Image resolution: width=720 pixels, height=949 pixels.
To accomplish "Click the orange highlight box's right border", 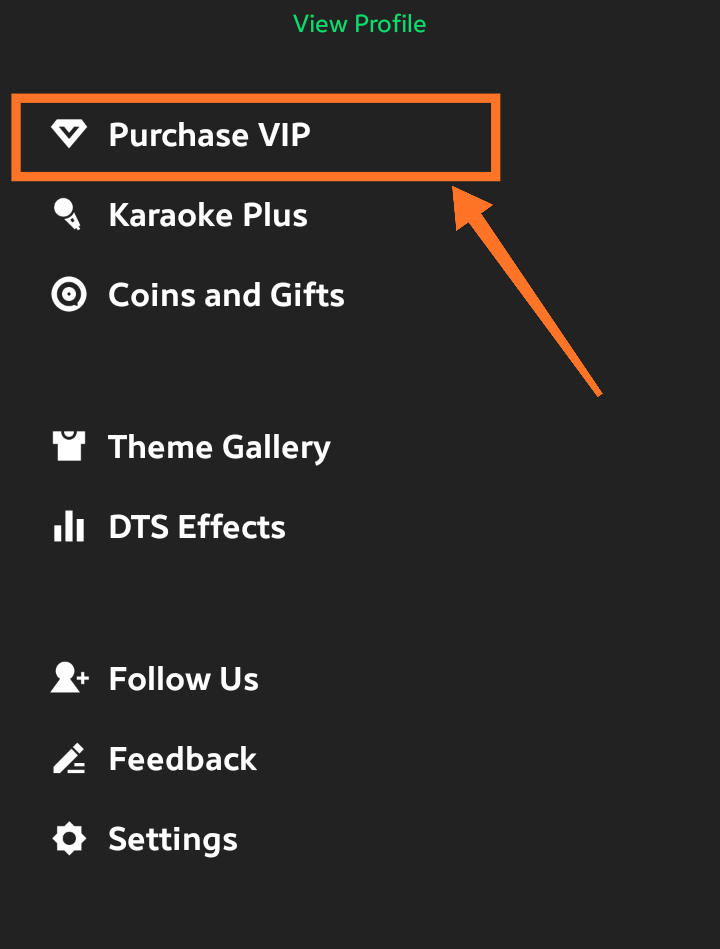I will tap(495, 137).
